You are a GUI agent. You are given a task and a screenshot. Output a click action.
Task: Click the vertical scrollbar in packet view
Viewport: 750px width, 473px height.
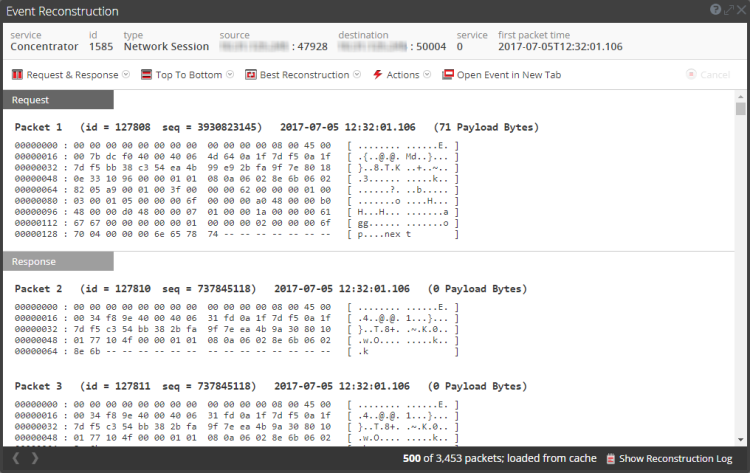point(741,270)
